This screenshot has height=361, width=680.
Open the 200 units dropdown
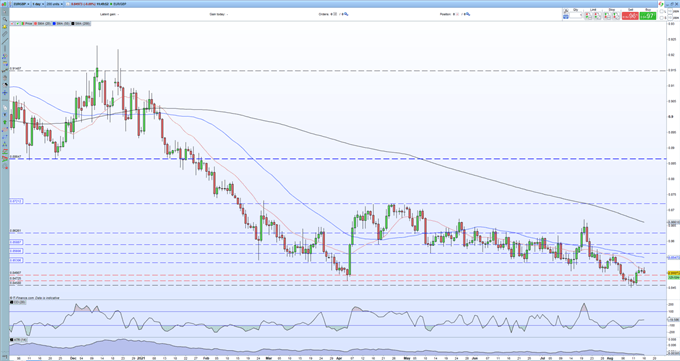[55, 4]
